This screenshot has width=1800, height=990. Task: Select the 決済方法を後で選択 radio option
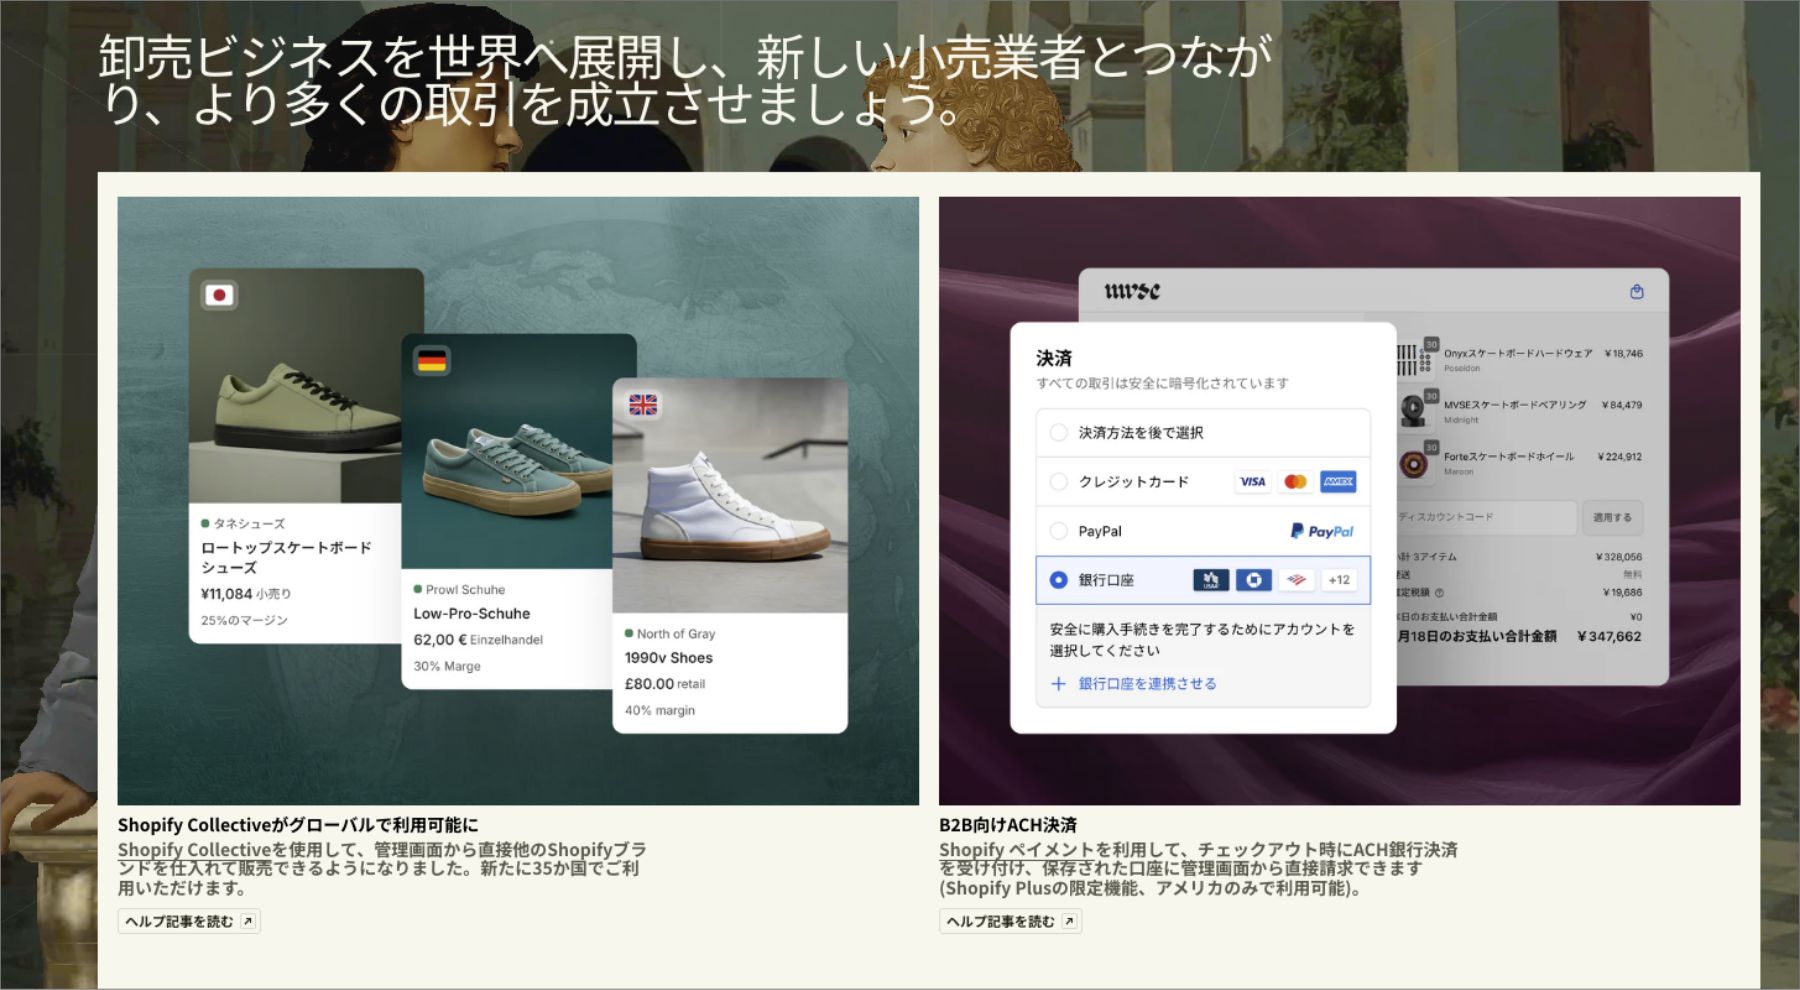[1058, 433]
